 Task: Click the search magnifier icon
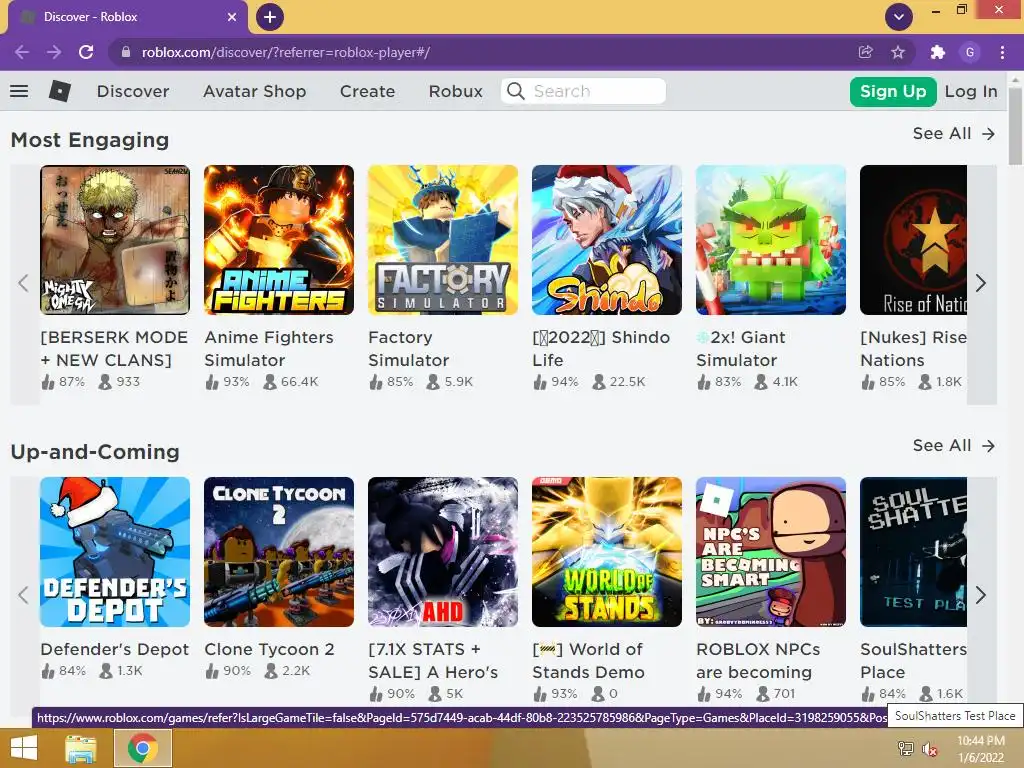[x=515, y=91]
